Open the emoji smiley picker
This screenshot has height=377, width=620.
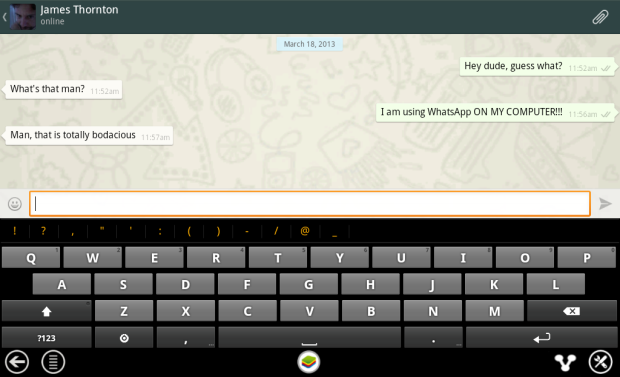15,204
